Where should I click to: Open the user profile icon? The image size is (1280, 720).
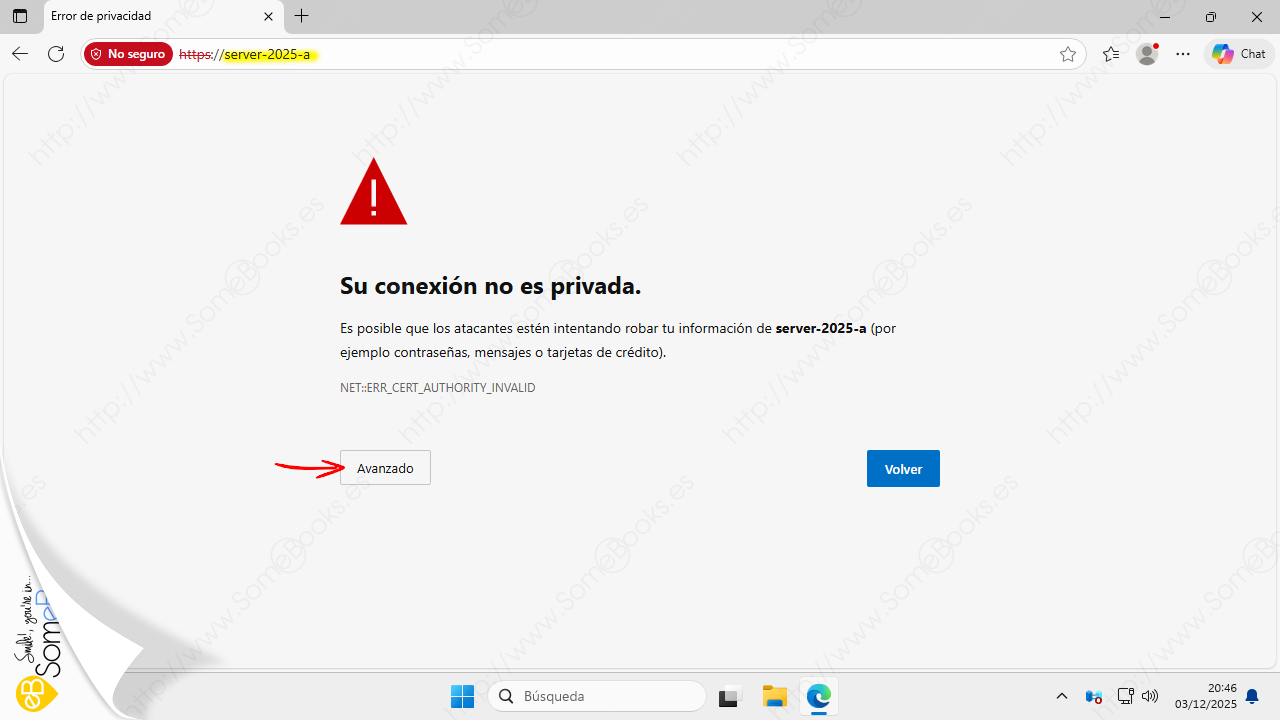pos(1147,54)
